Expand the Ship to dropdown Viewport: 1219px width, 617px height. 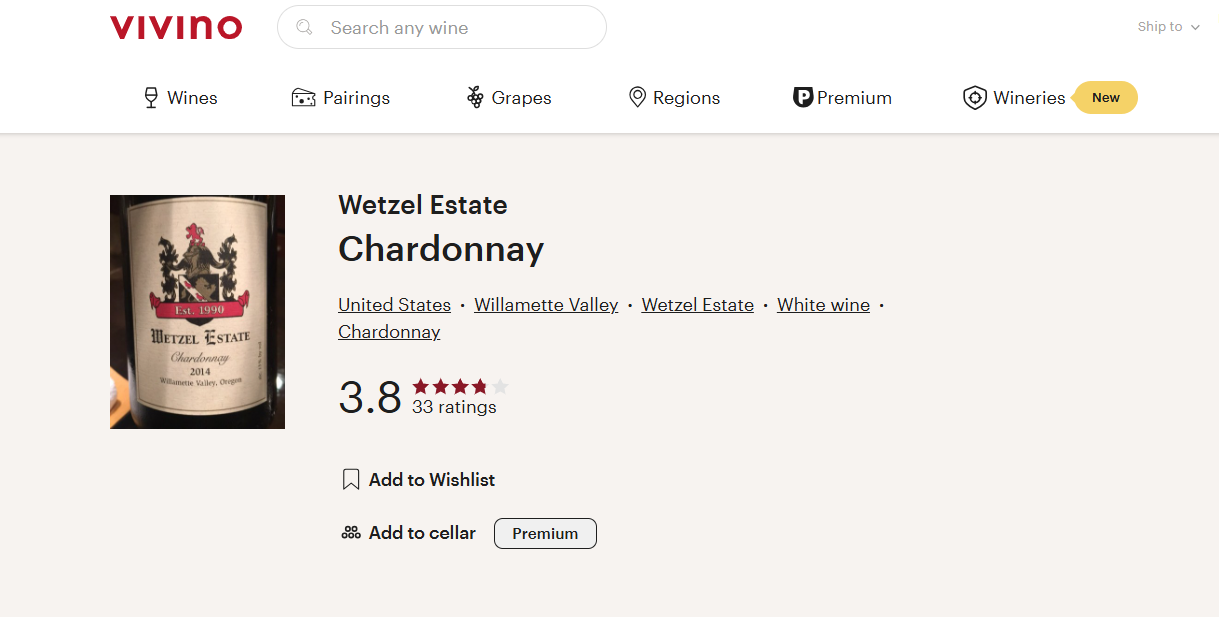[x=1168, y=27]
